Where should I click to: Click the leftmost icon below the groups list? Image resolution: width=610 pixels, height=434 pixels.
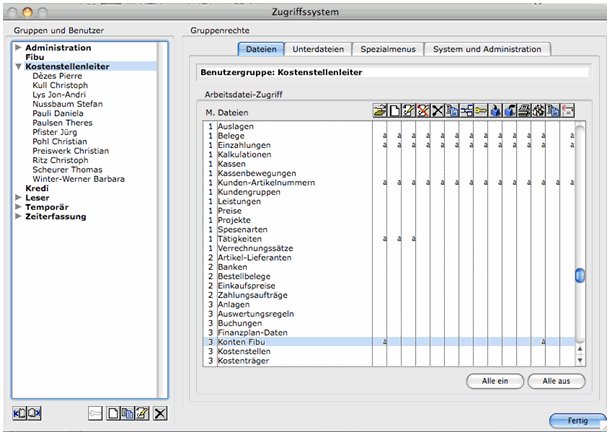pos(20,413)
